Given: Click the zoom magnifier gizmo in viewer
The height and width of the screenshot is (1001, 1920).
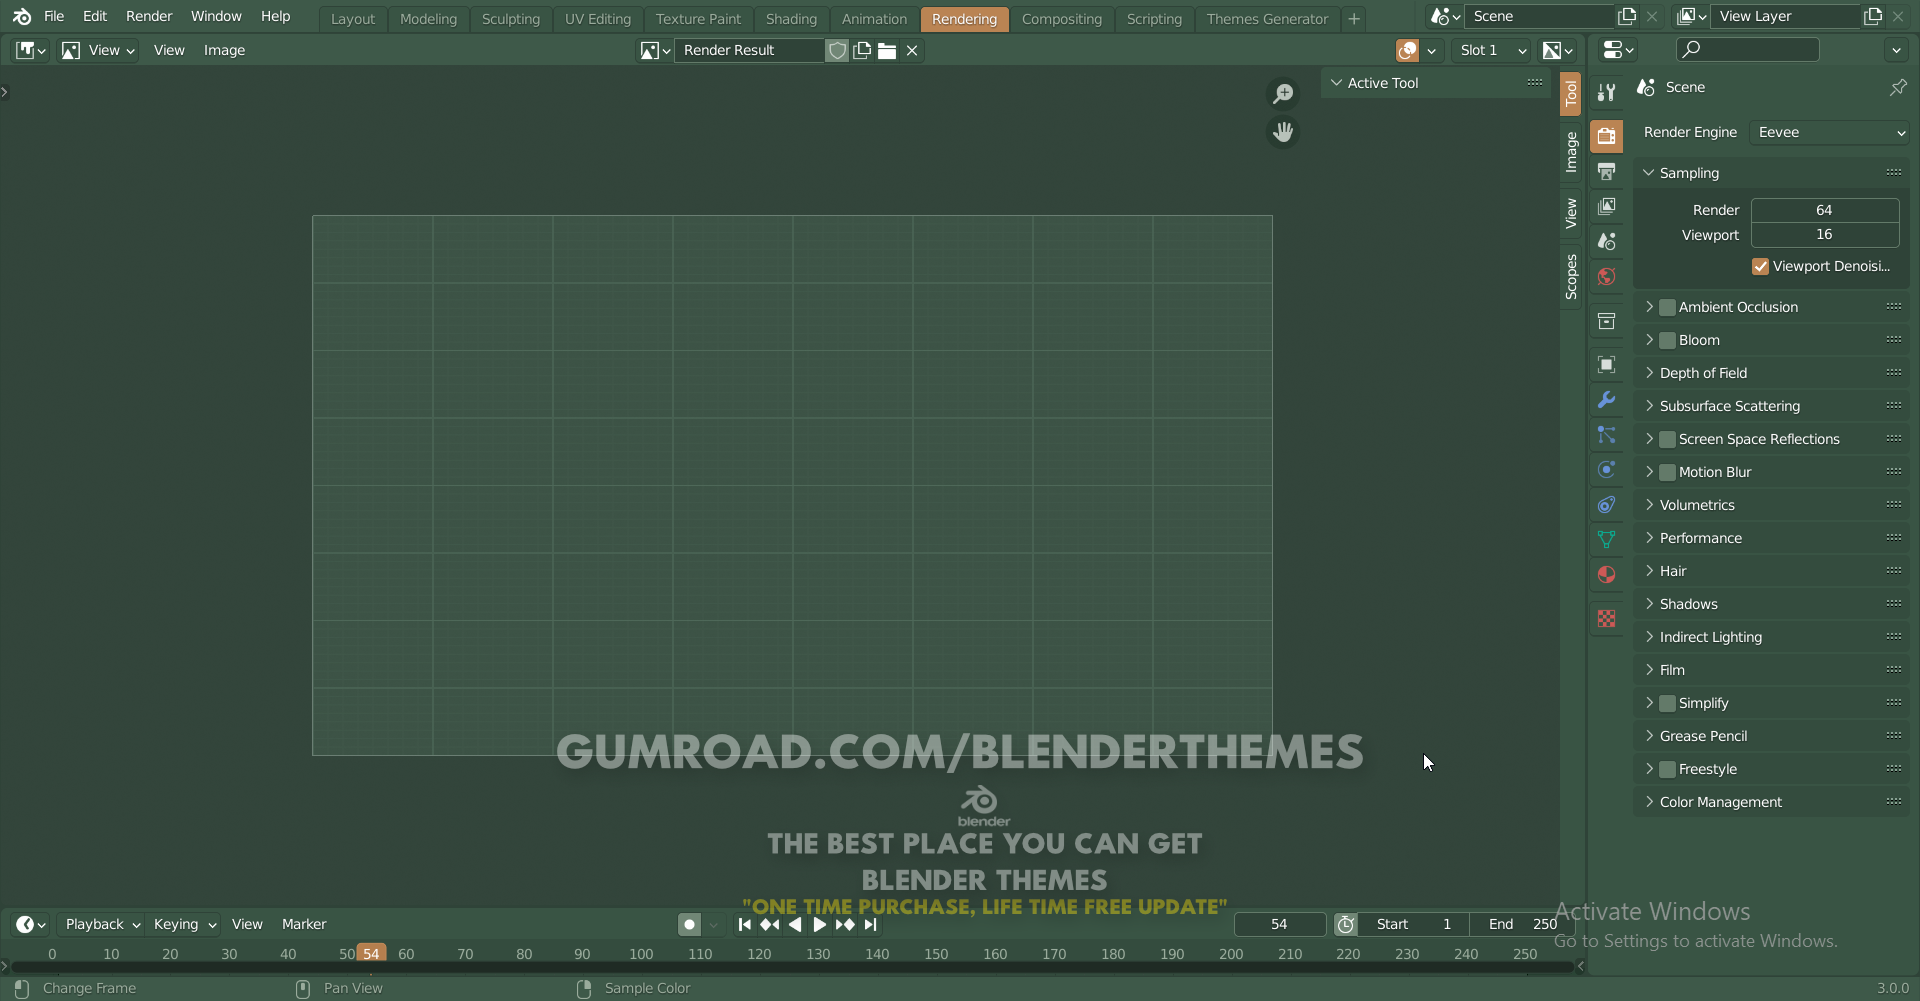Looking at the screenshot, I should pyautogui.click(x=1283, y=93).
